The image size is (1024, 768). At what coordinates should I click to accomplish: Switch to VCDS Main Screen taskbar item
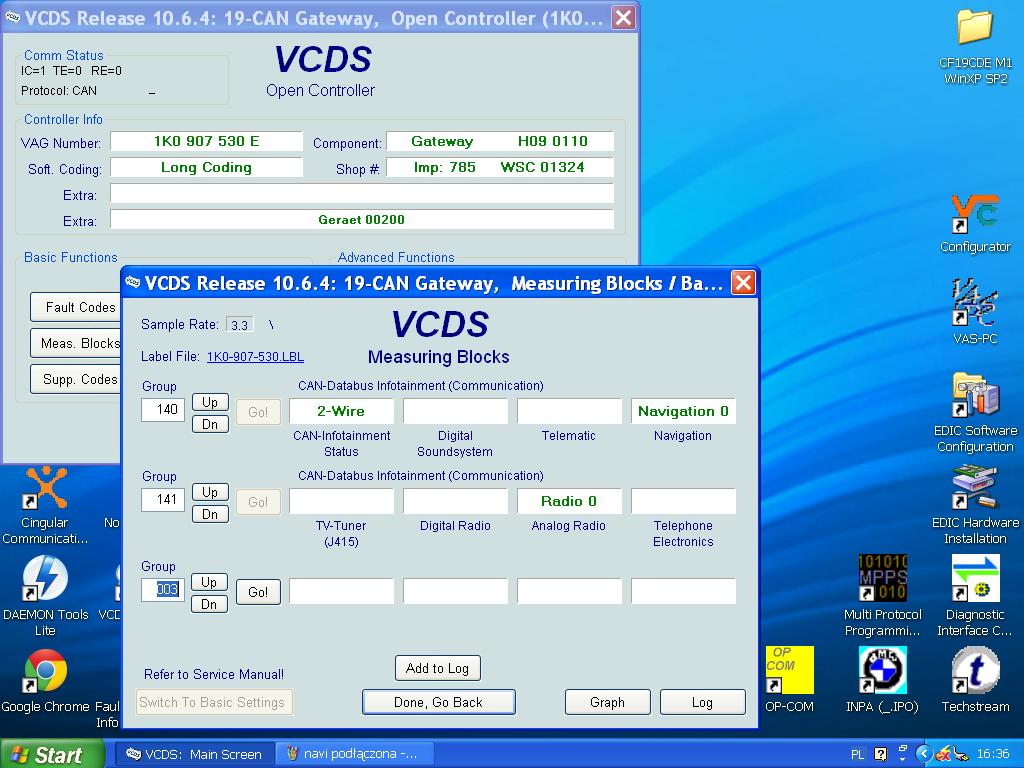194,754
